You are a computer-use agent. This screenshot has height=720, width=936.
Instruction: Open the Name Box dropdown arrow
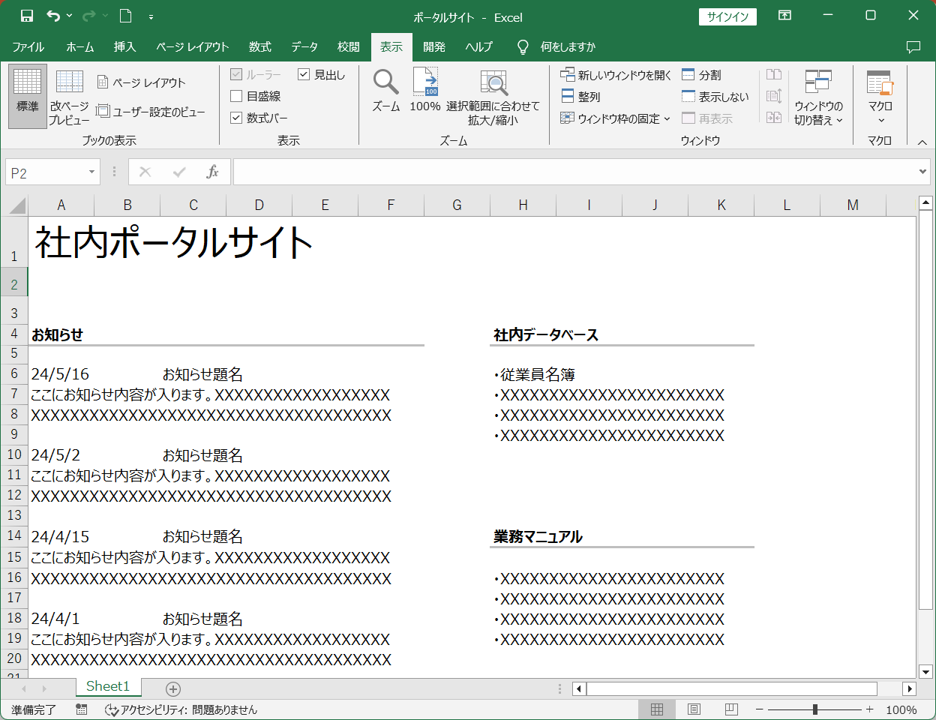coord(92,173)
